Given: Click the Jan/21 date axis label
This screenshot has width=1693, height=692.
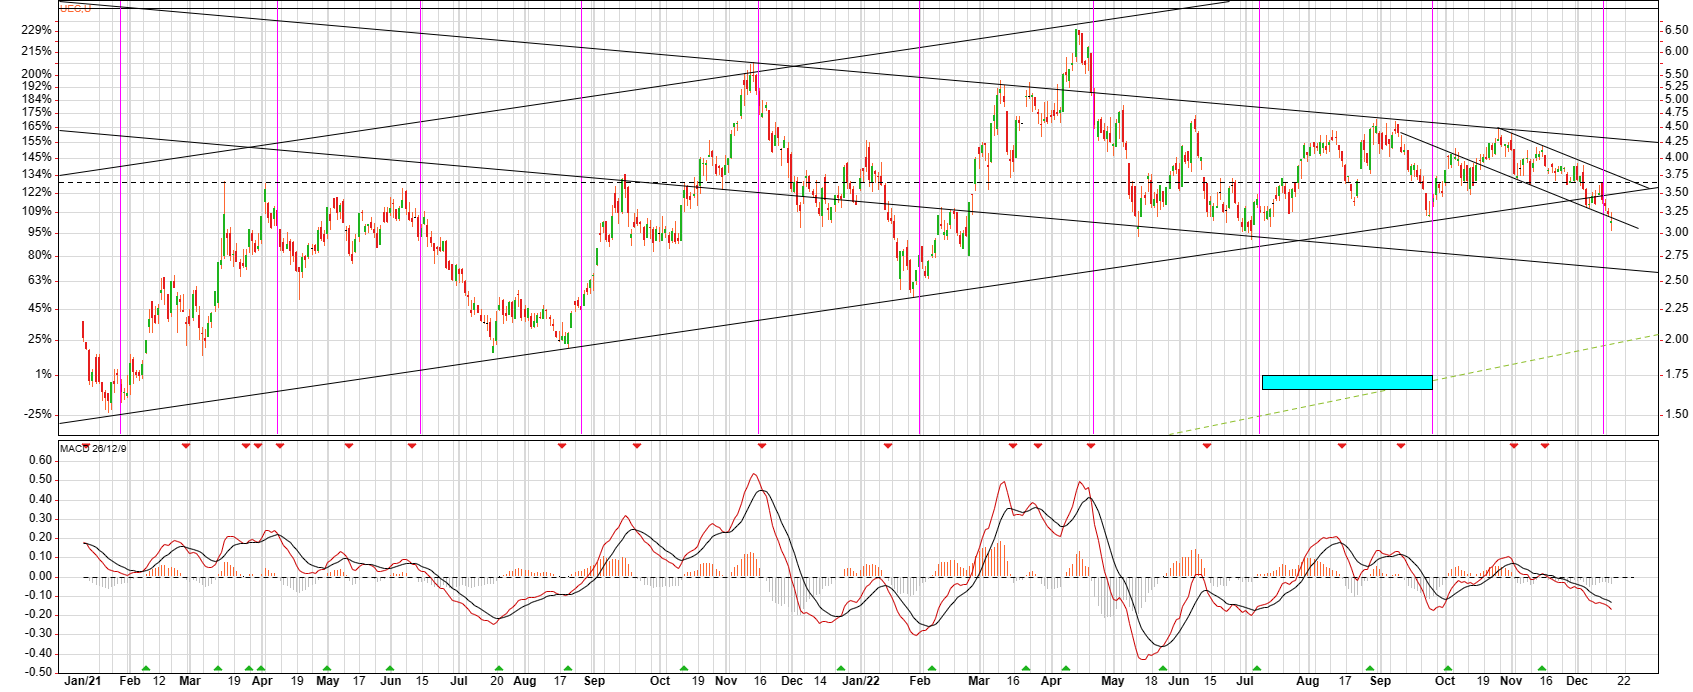Looking at the screenshot, I should click(82, 681).
